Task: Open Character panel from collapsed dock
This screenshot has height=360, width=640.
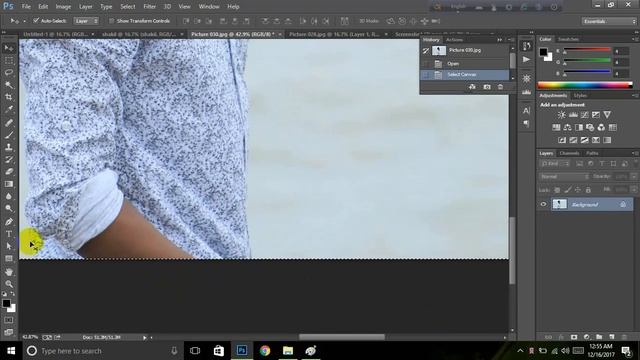Action: [x=527, y=111]
